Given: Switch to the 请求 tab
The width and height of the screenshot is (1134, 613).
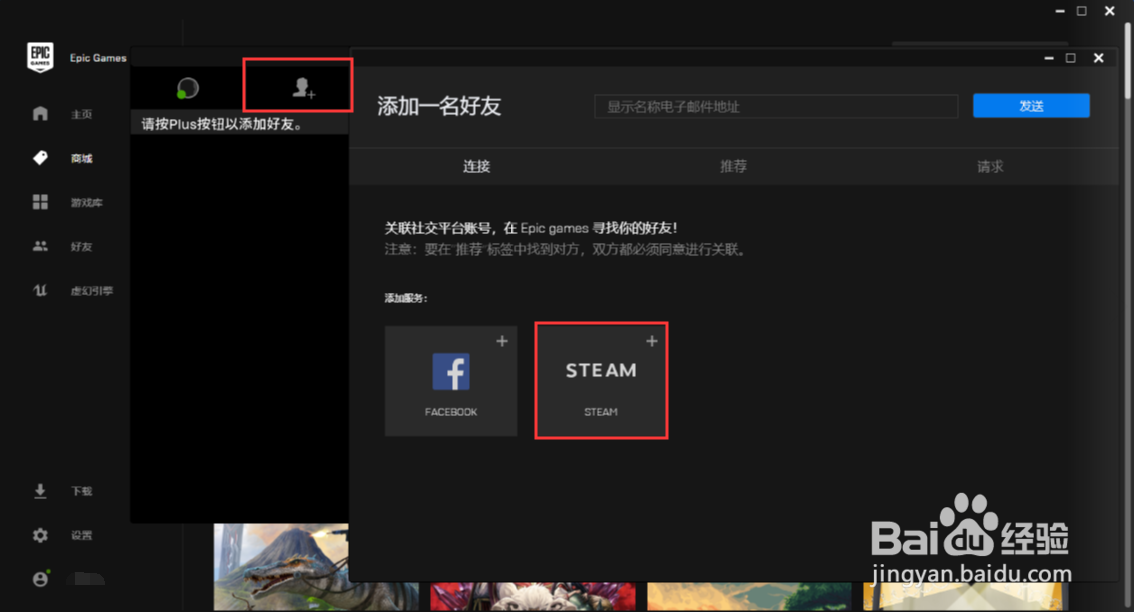Looking at the screenshot, I should click(x=990, y=166).
